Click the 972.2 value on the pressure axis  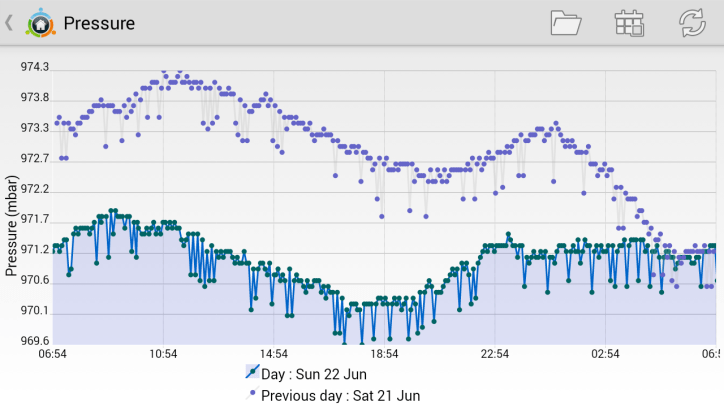(35, 189)
